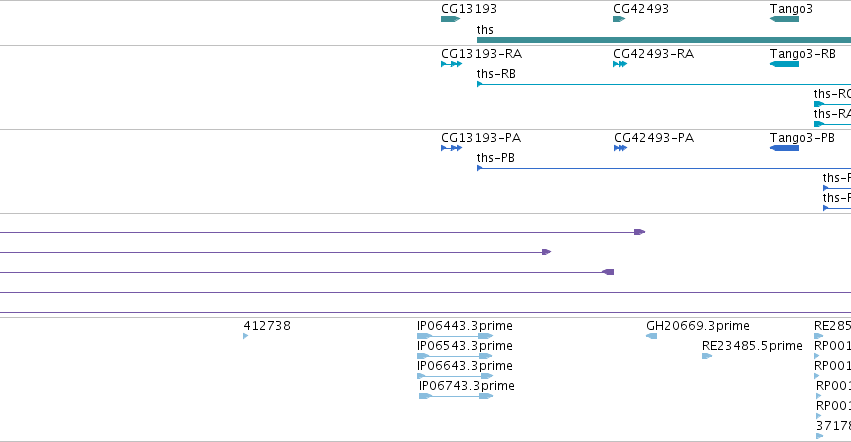Click the GH20669.3prime feature glyph
This screenshot has height=442, width=851.
pos(651,336)
